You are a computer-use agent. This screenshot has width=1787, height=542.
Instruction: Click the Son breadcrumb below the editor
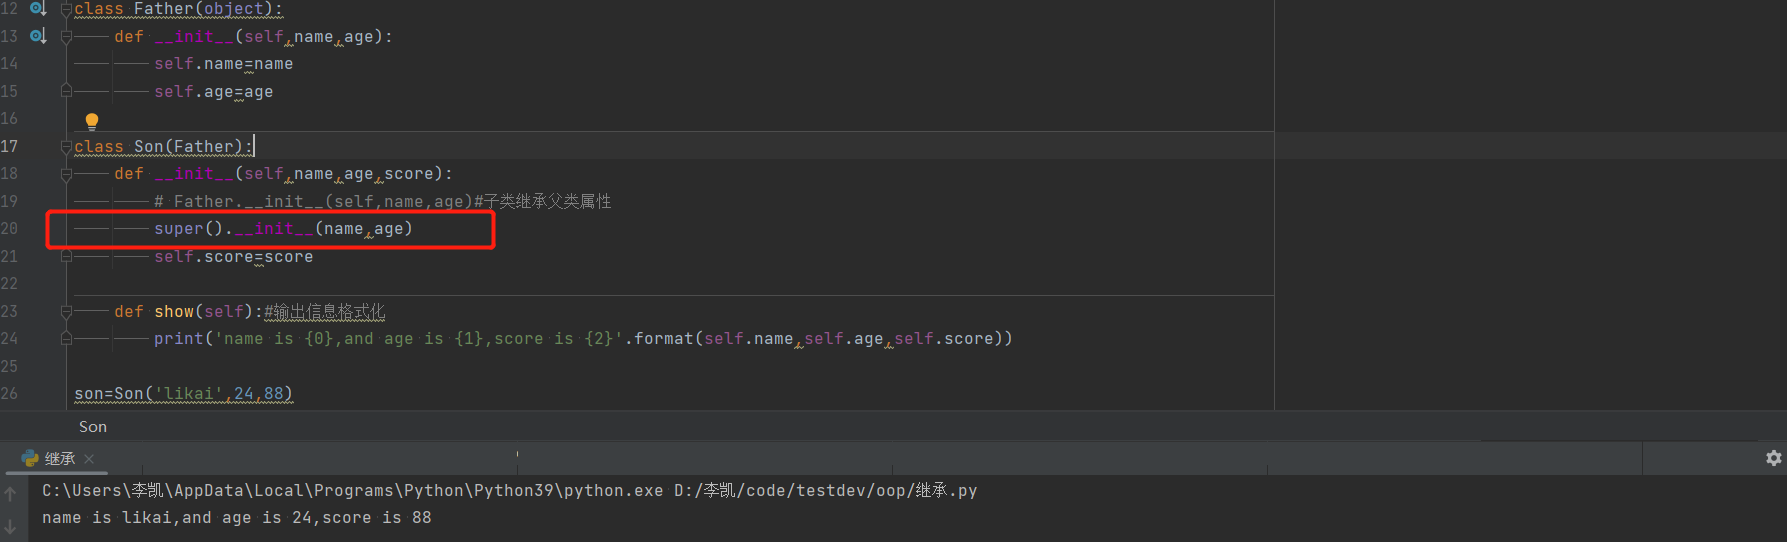click(x=93, y=427)
